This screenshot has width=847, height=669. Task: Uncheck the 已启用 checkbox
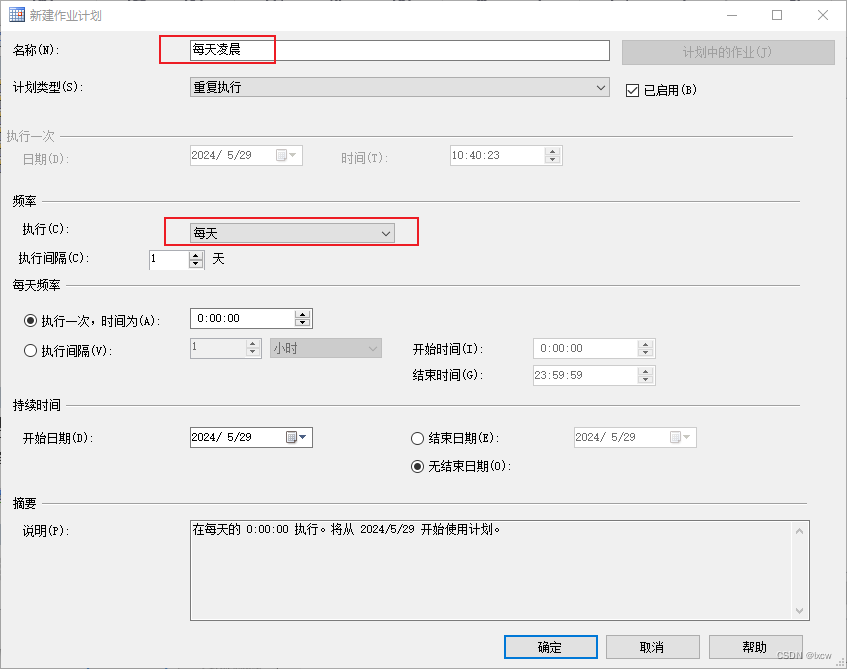point(633,89)
